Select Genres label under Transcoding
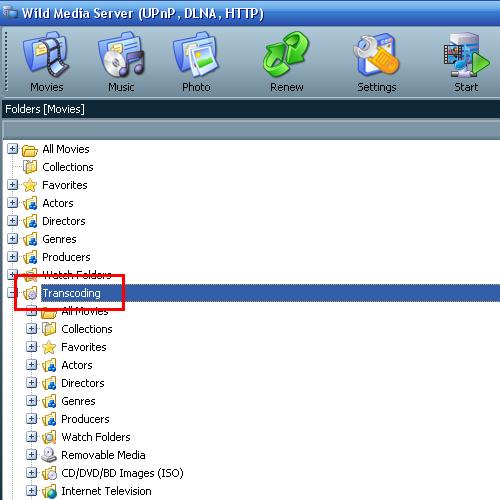Image resolution: width=500 pixels, height=500 pixels. click(78, 401)
